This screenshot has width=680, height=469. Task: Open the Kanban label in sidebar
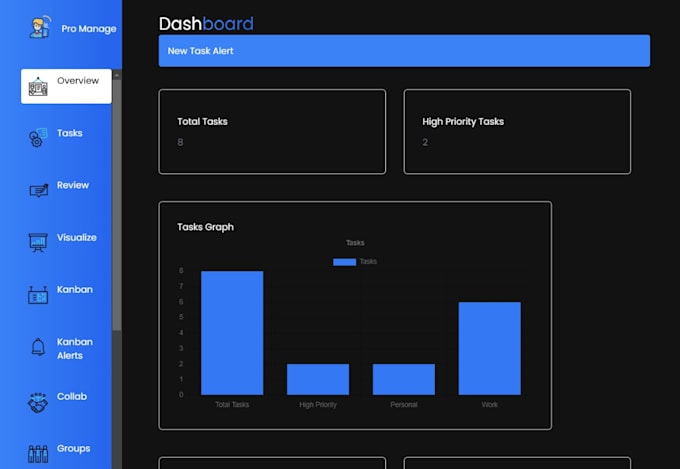coord(75,289)
